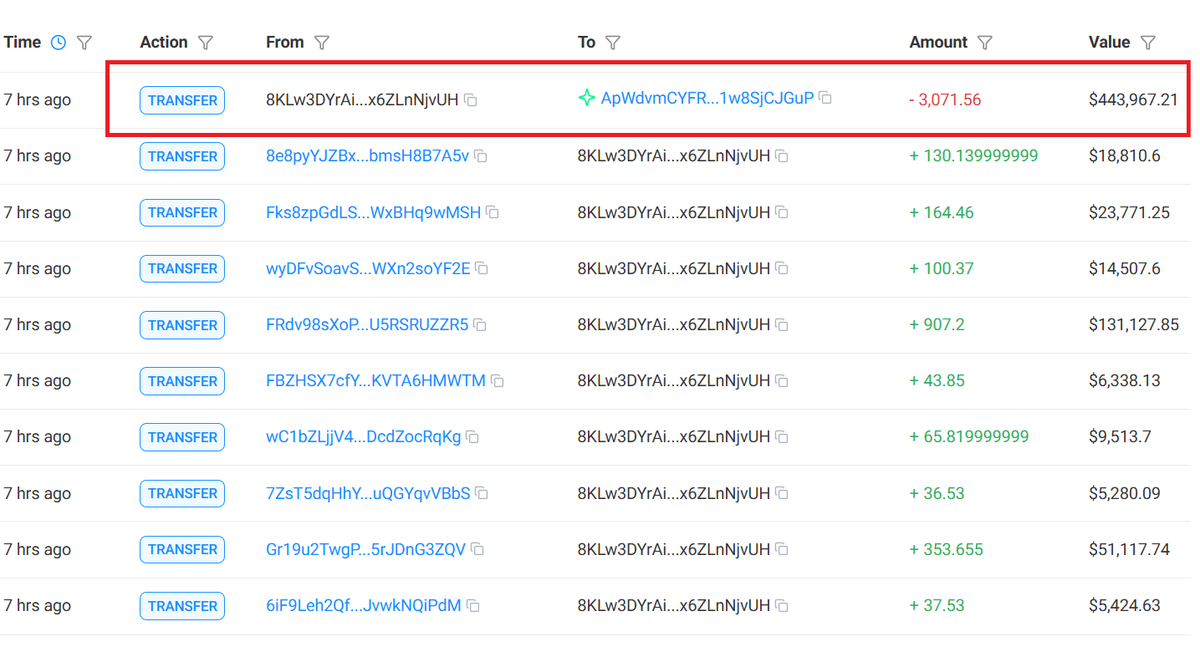Click TRANSFER badge in the -3,071.56 row
This screenshot has width=1200, height=647.
pyautogui.click(x=182, y=100)
